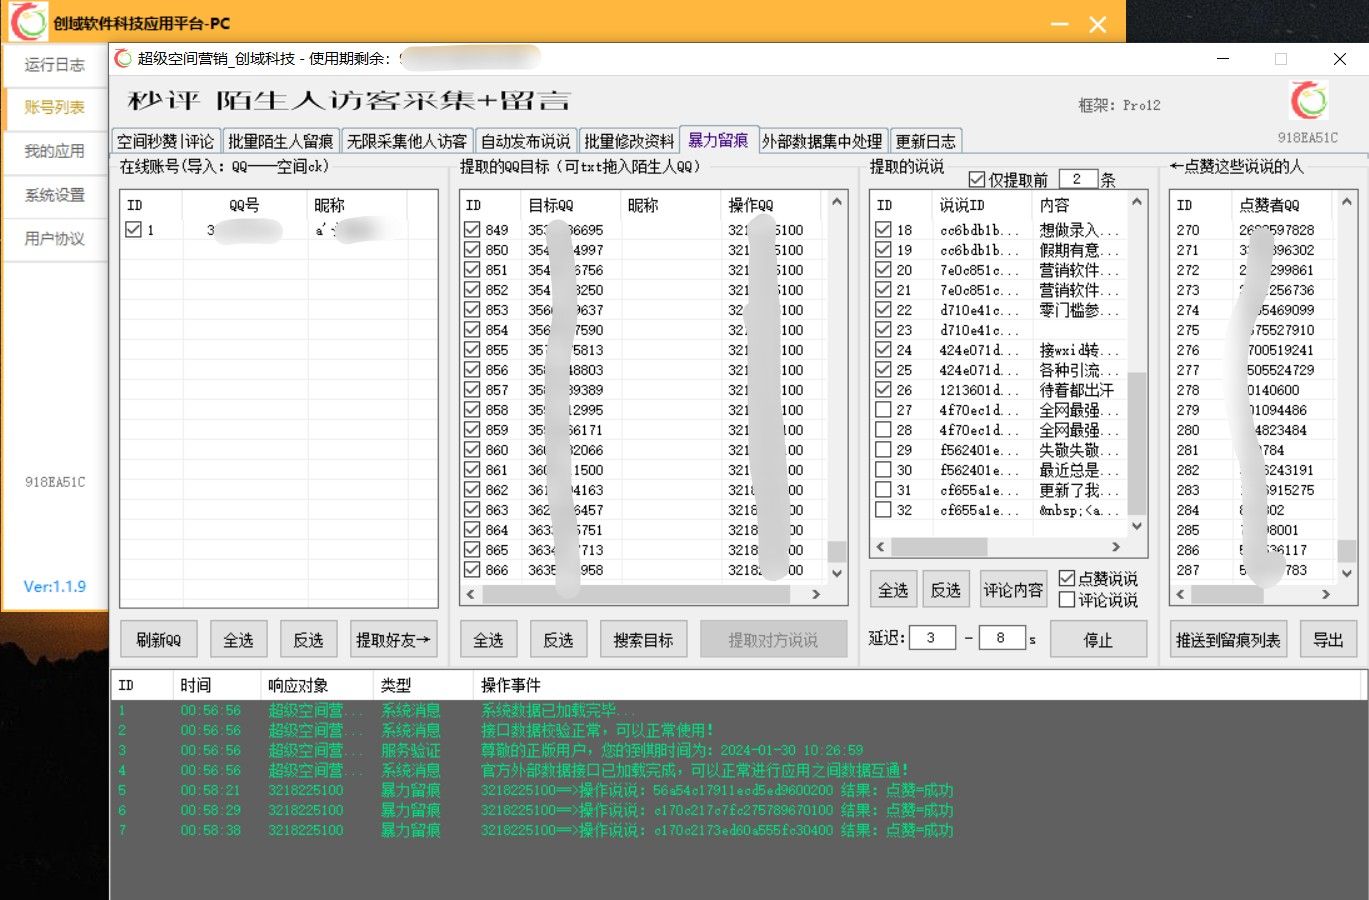Image resolution: width=1369 pixels, height=900 pixels.
Task: Select the 暴力留痕 tab
Action: [x=718, y=140]
